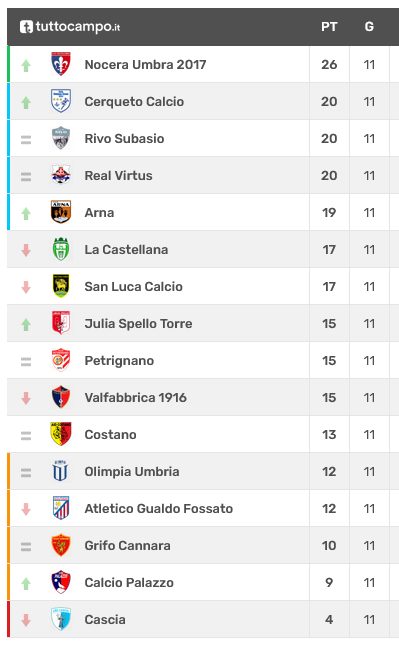Click the PT column header

329,27
